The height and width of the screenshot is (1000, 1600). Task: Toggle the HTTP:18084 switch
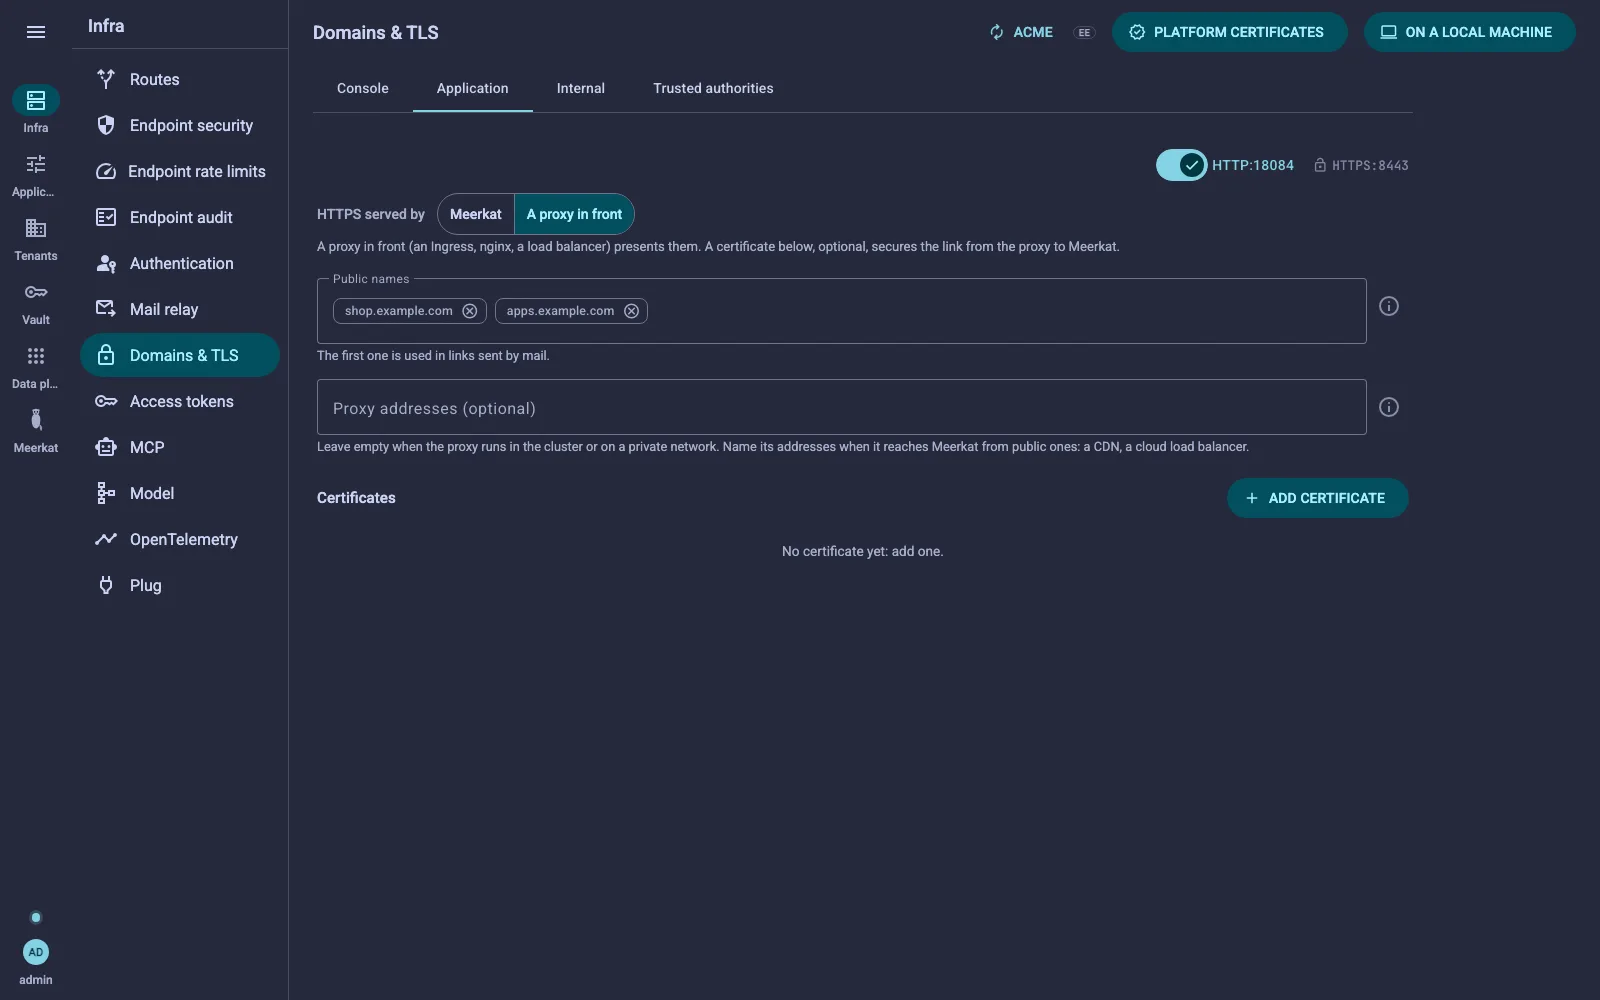point(1181,165)
